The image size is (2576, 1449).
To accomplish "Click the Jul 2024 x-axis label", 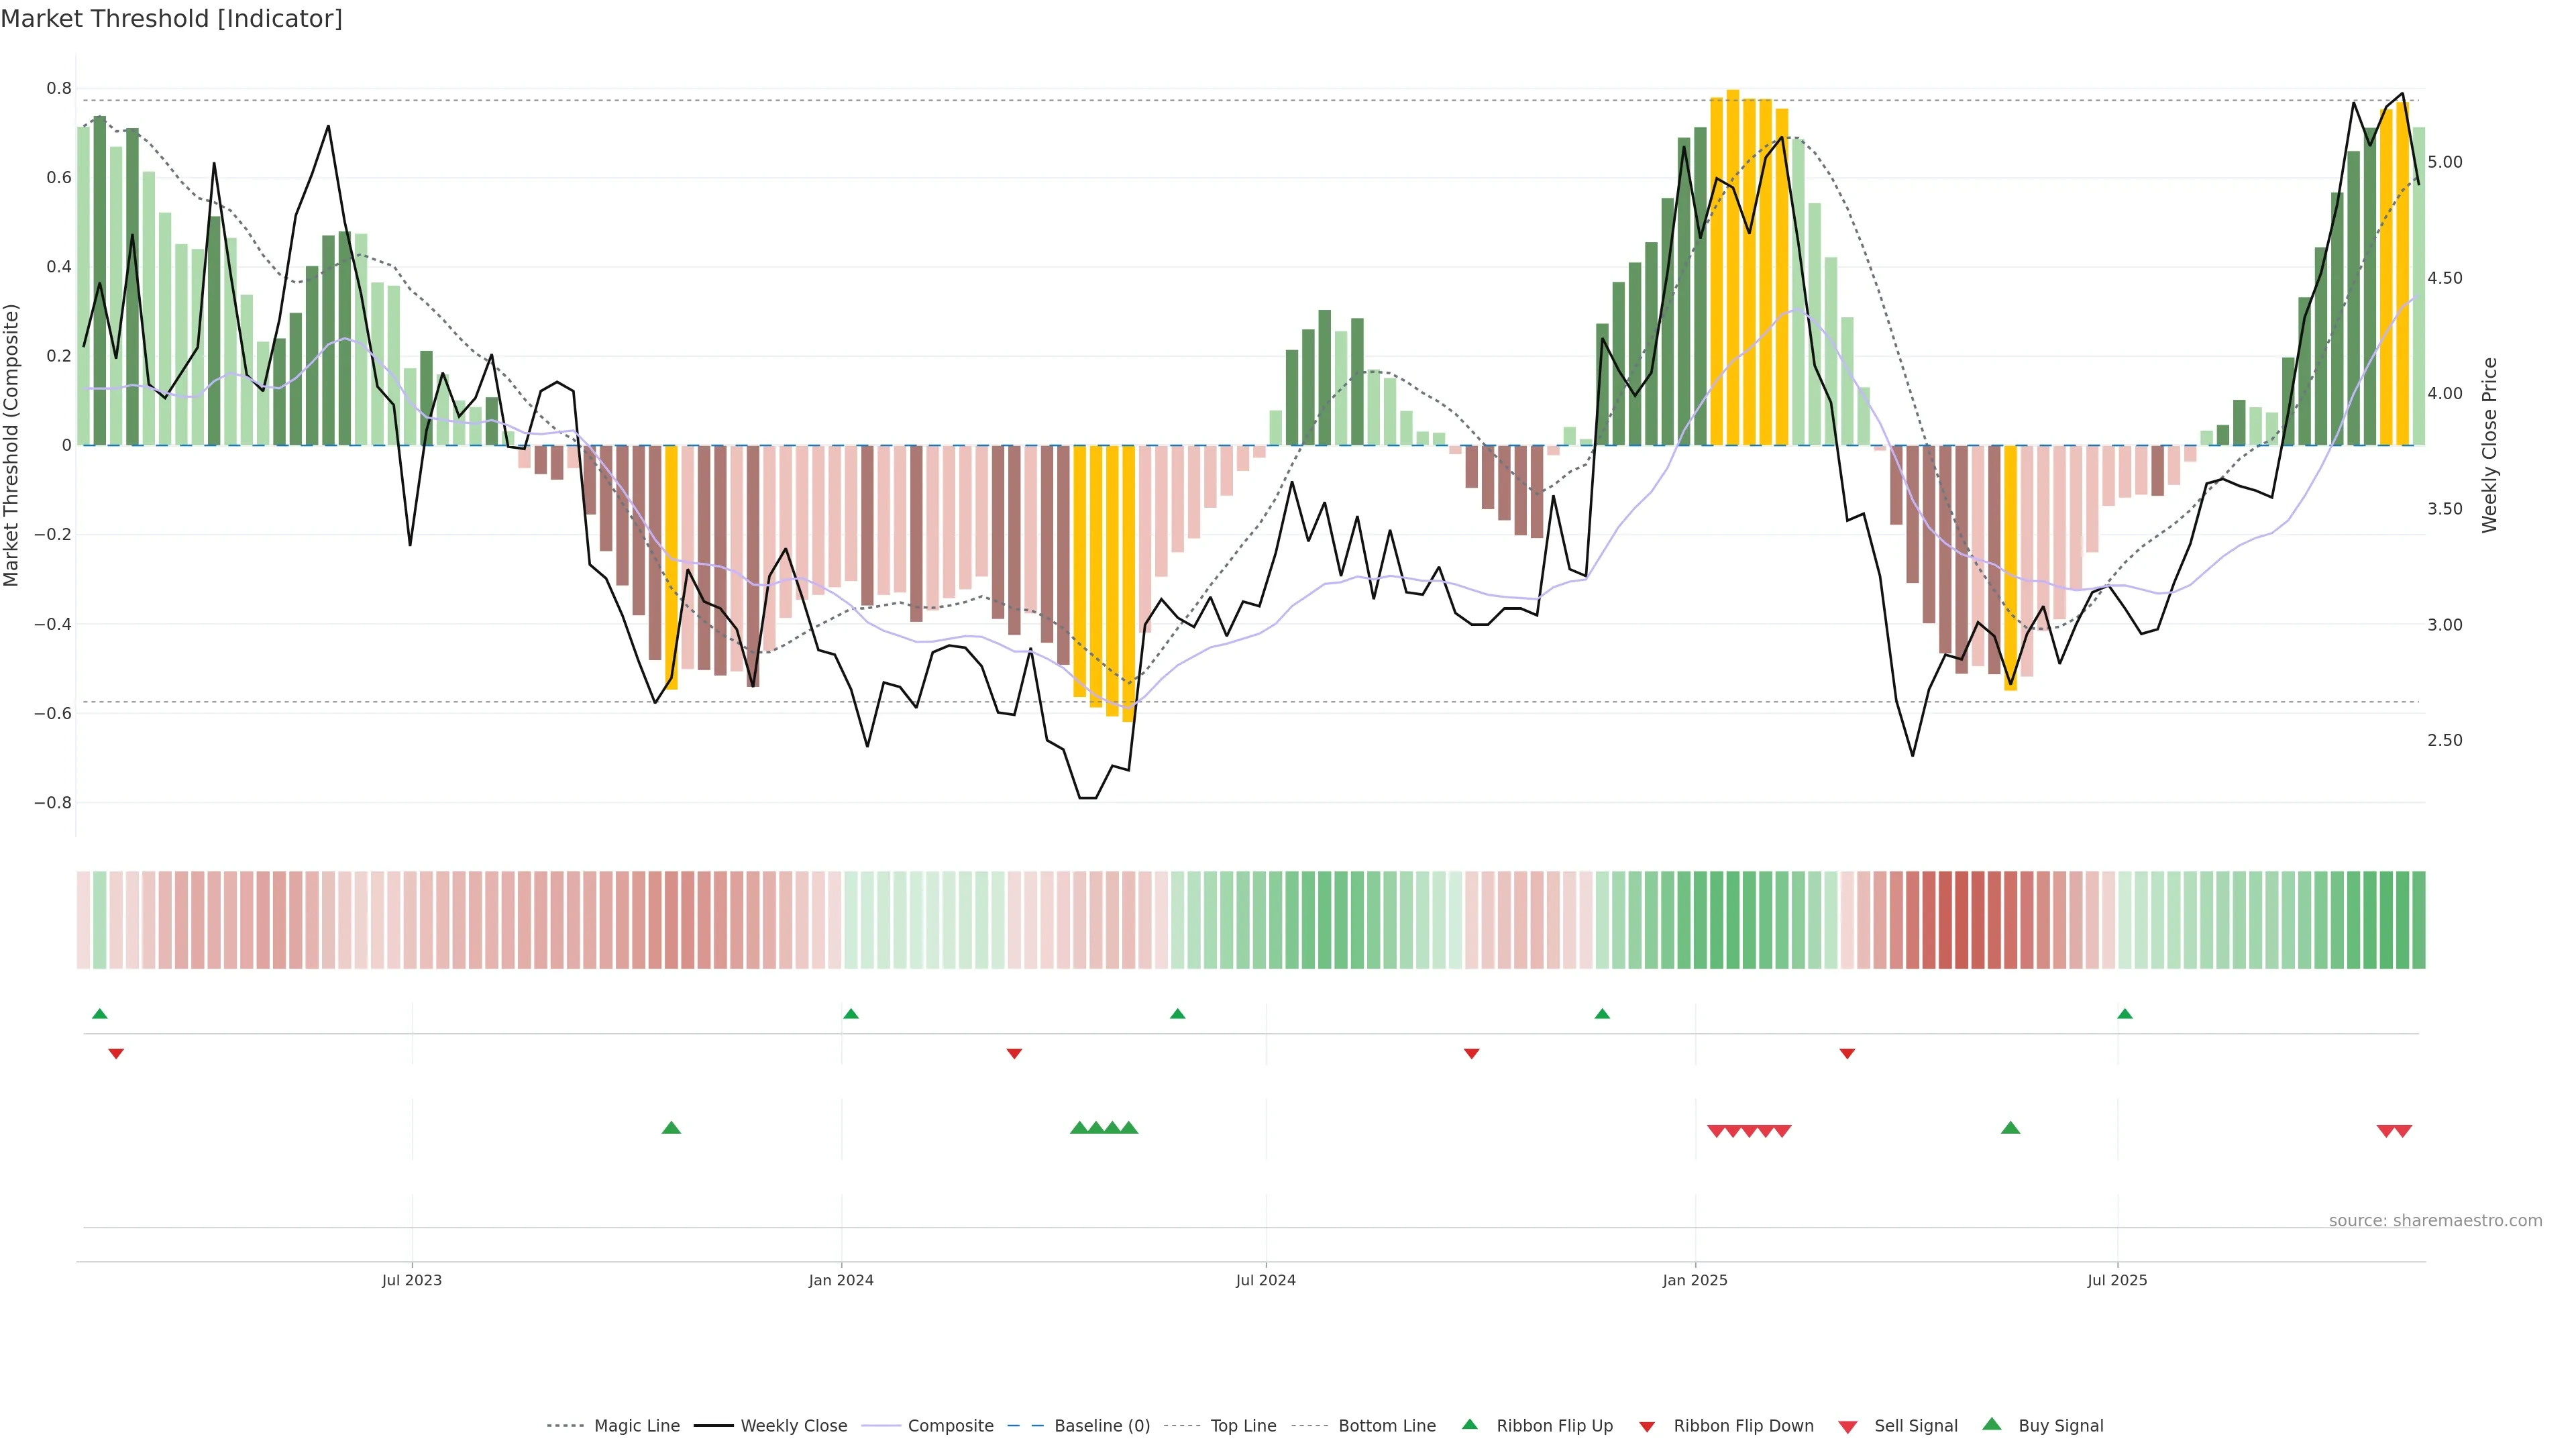I will click(1265, 1280).
